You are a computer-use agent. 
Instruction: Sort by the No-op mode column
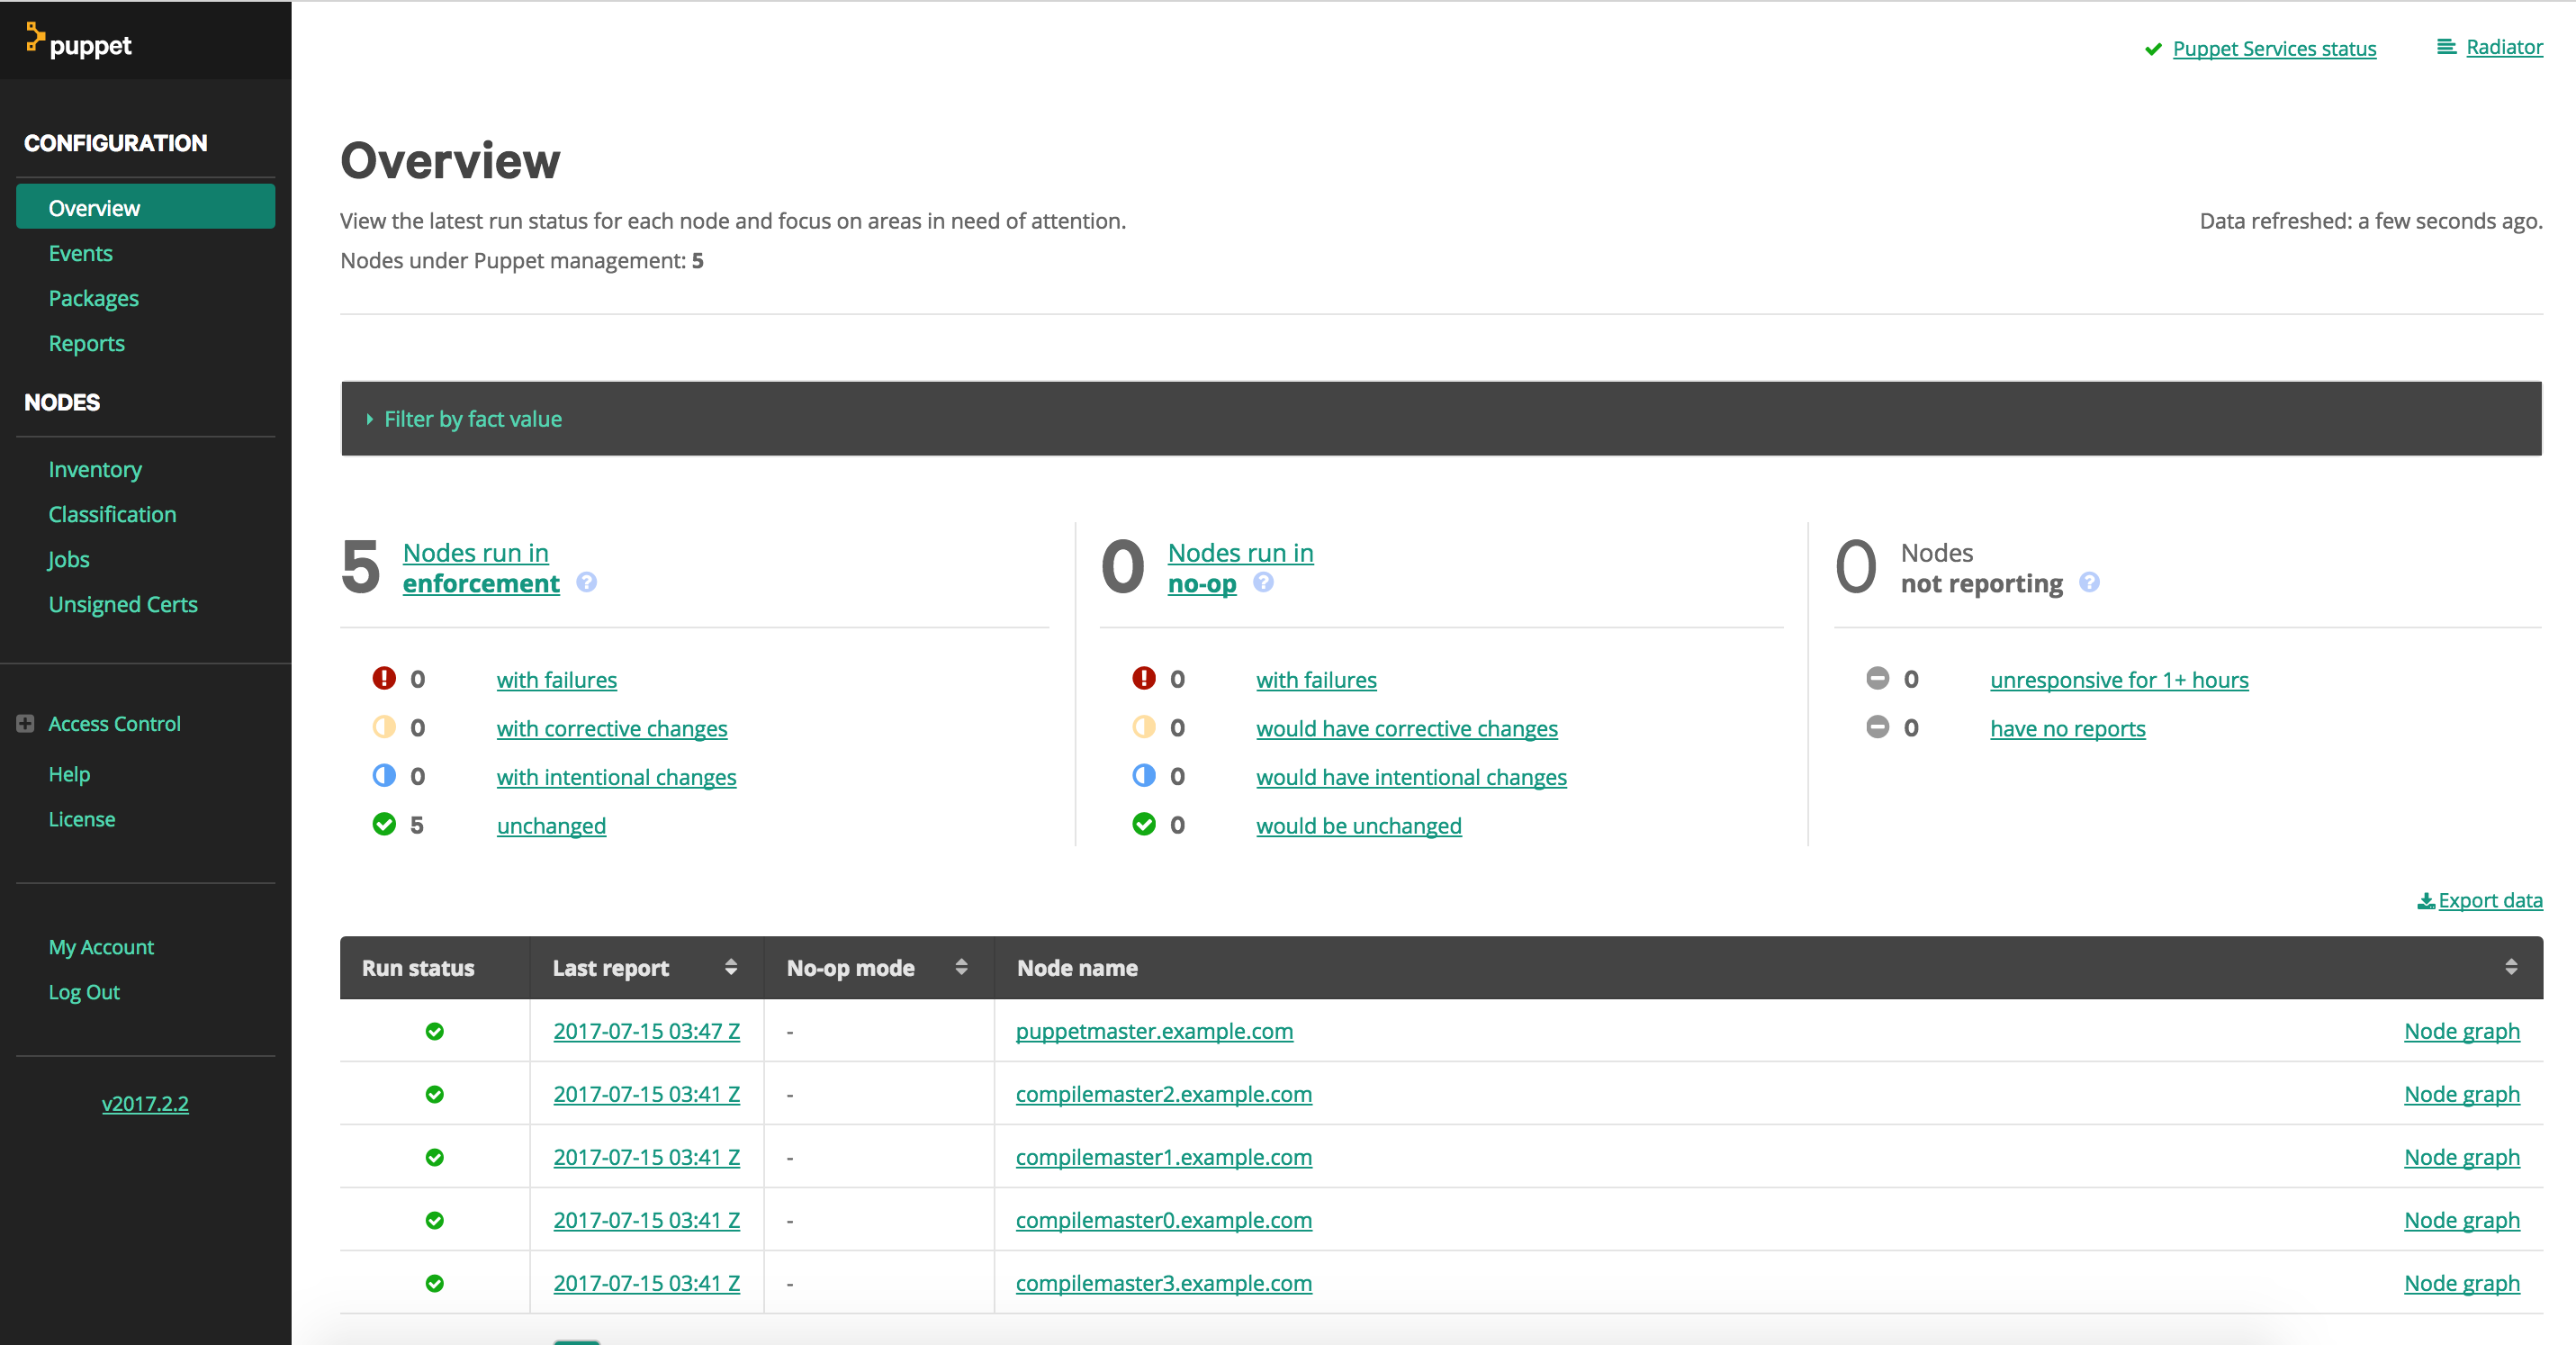[961, 967]
